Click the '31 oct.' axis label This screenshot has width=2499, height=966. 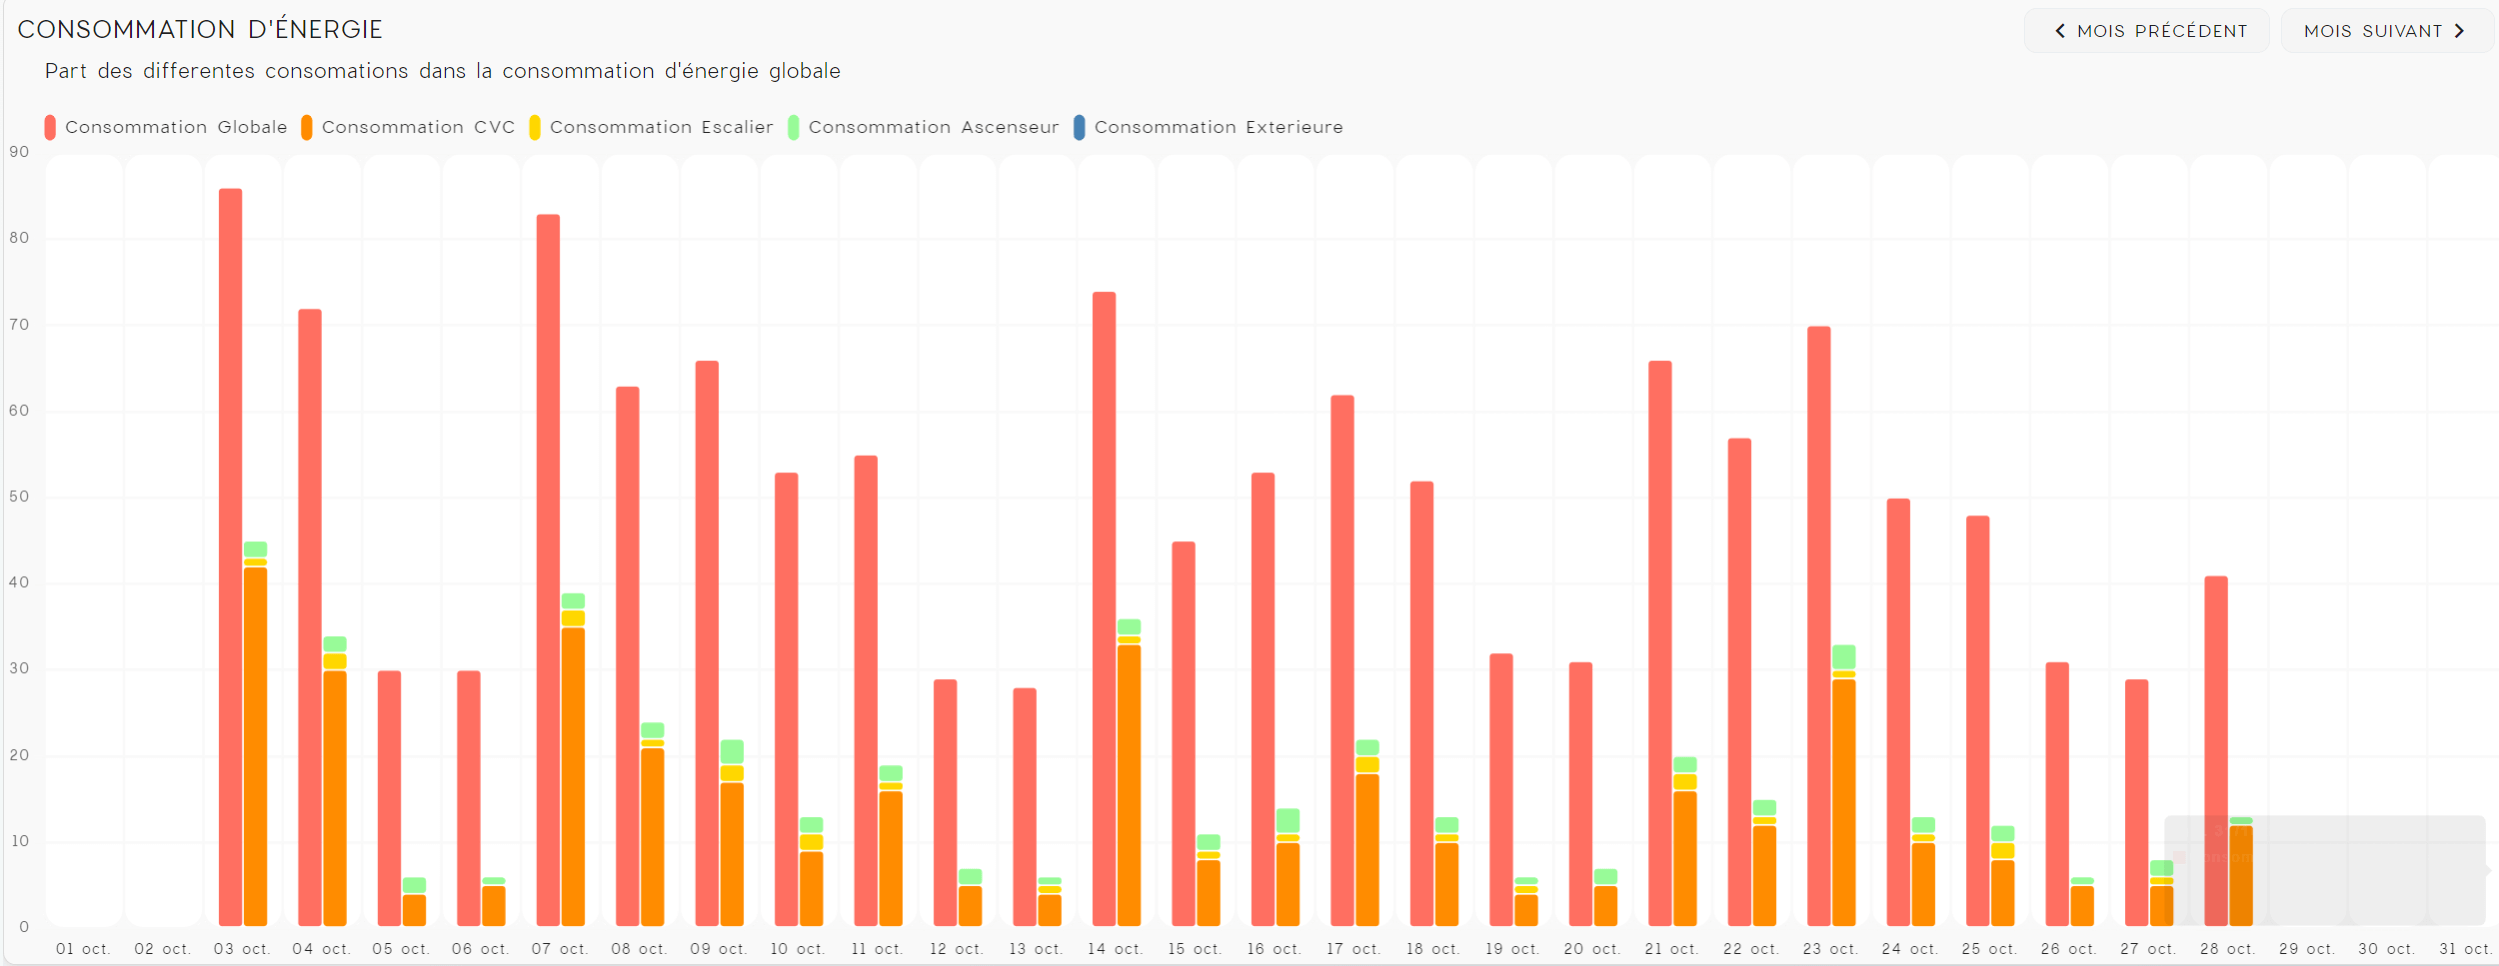[2466, 948]
